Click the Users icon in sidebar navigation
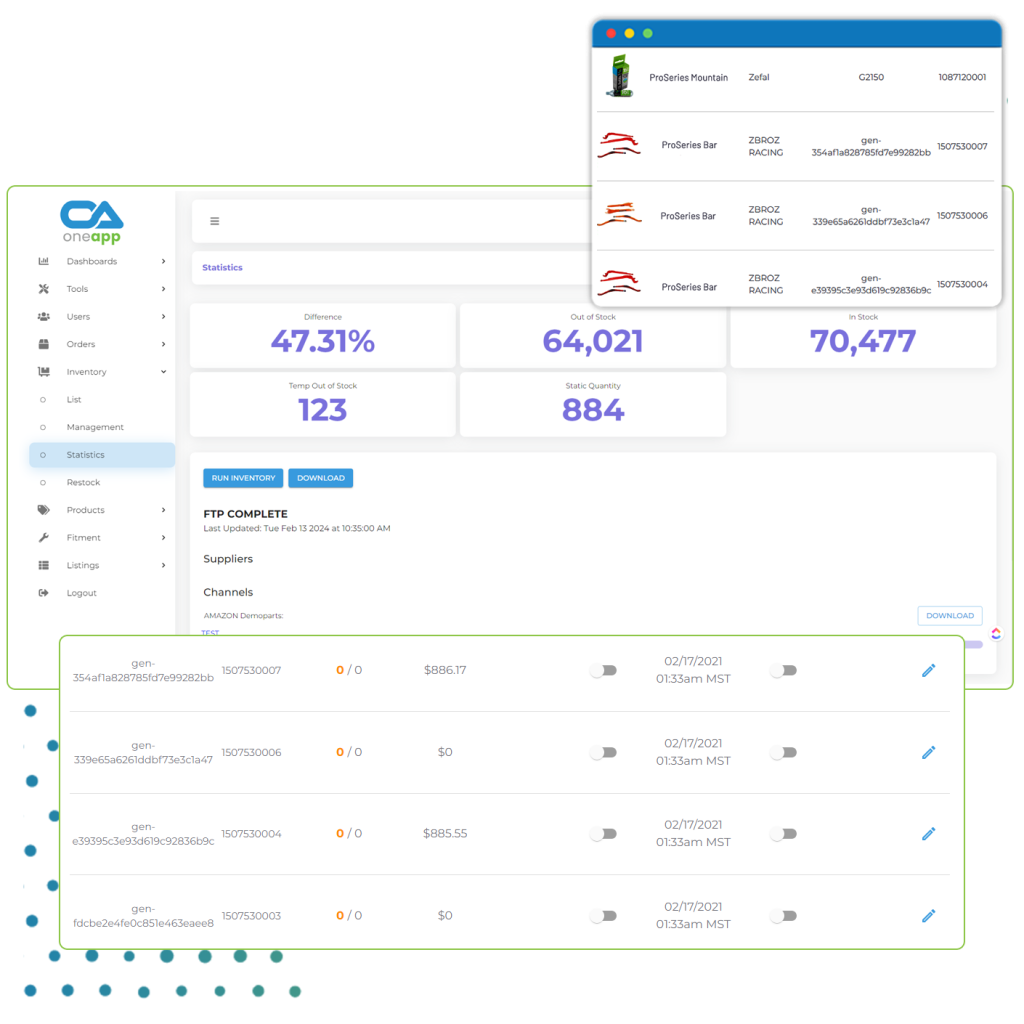 pyautogui.click(x=42, y=317)
